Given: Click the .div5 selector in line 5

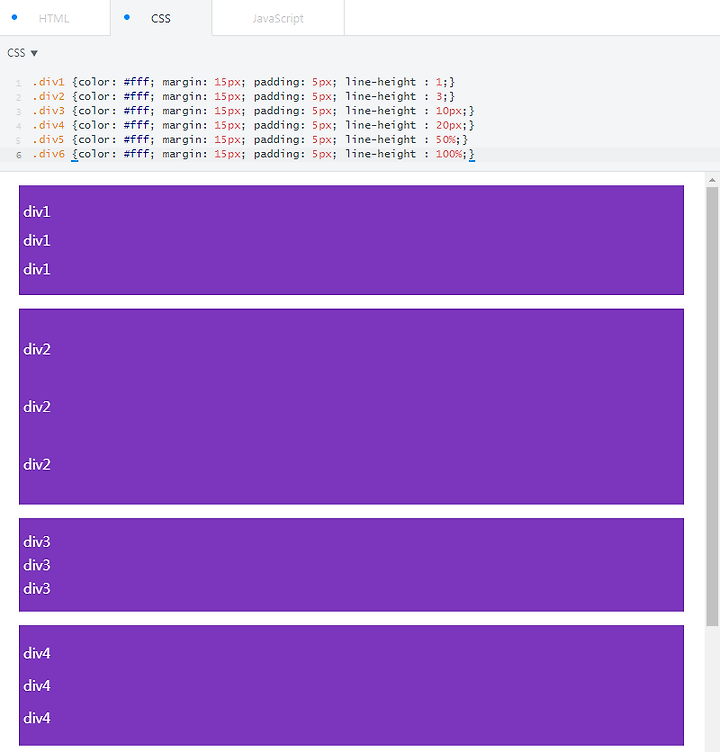Looking at the screenshot, I should (48, 140).
